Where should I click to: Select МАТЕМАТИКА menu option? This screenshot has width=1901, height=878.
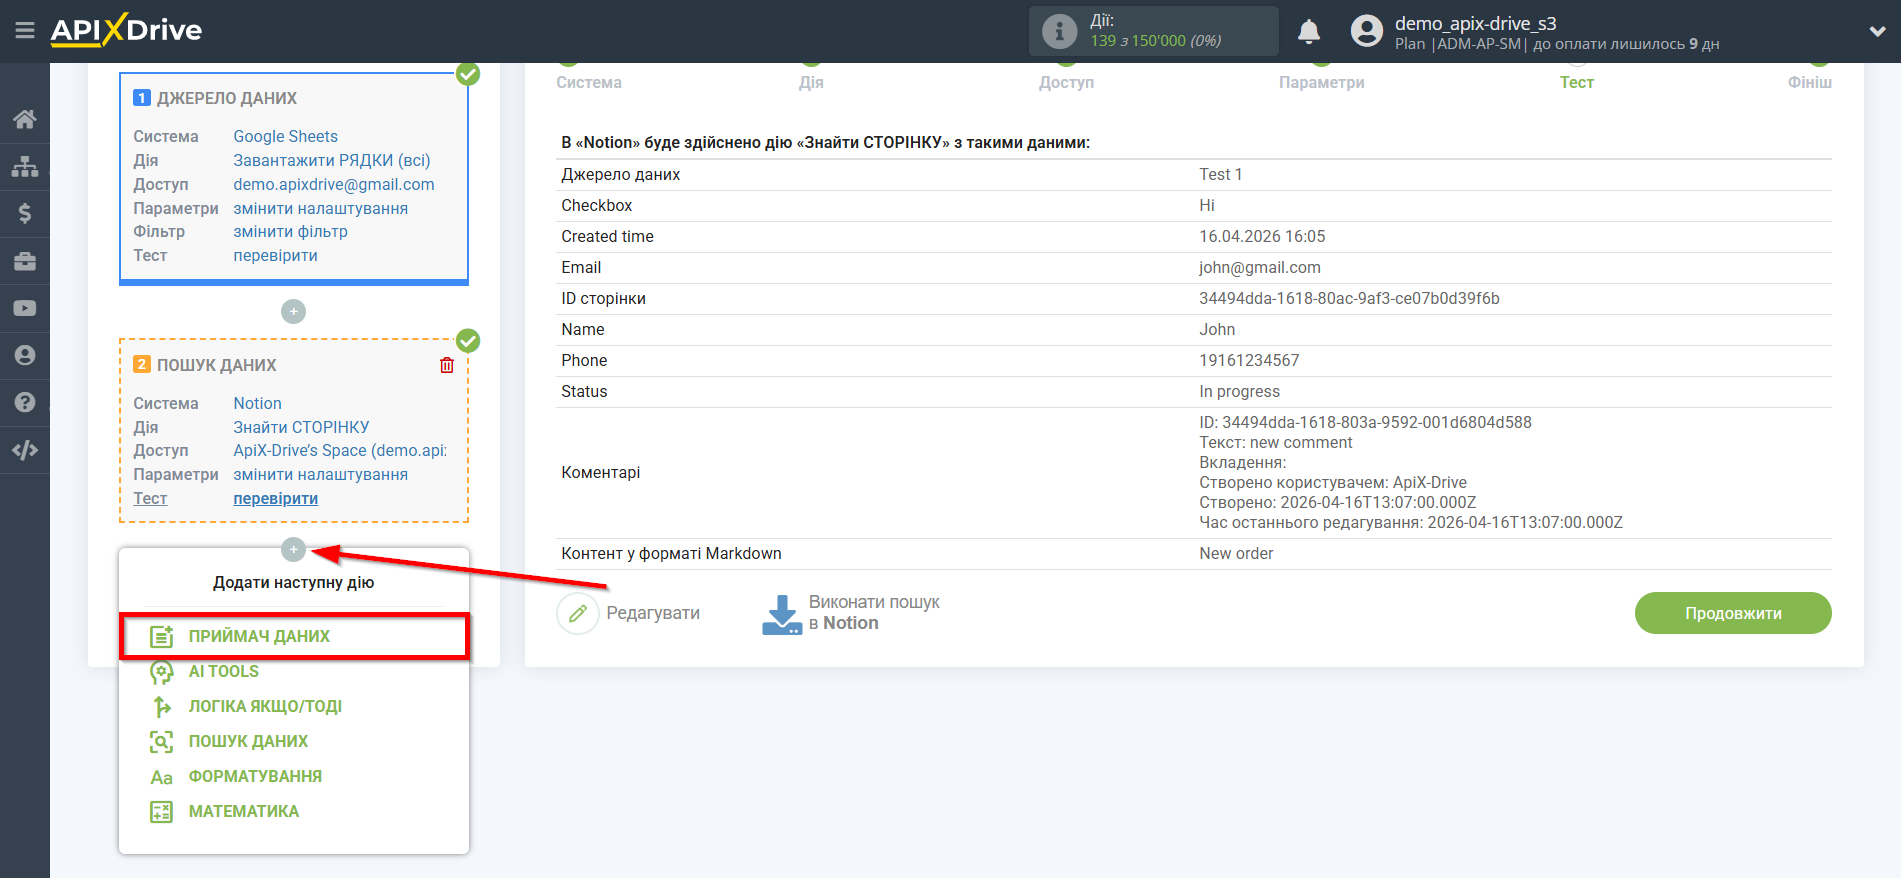click(244, 811)
